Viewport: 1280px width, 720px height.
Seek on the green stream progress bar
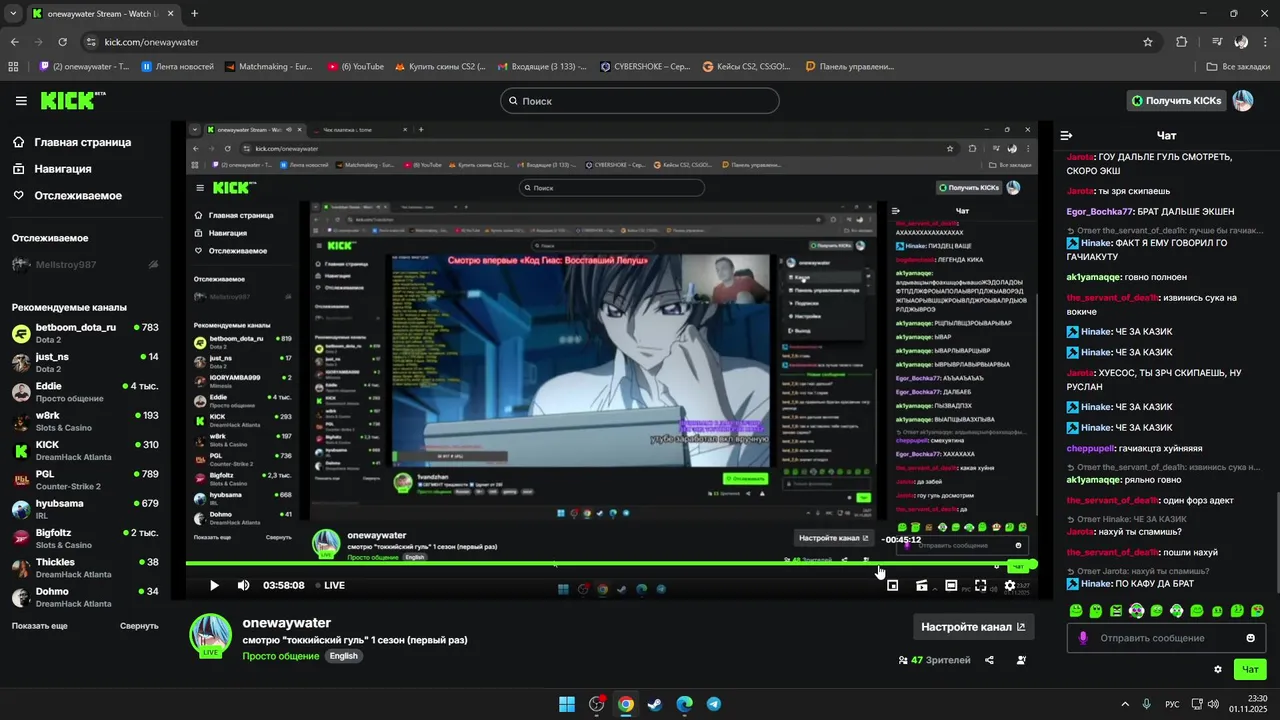(x=611, y=565)
